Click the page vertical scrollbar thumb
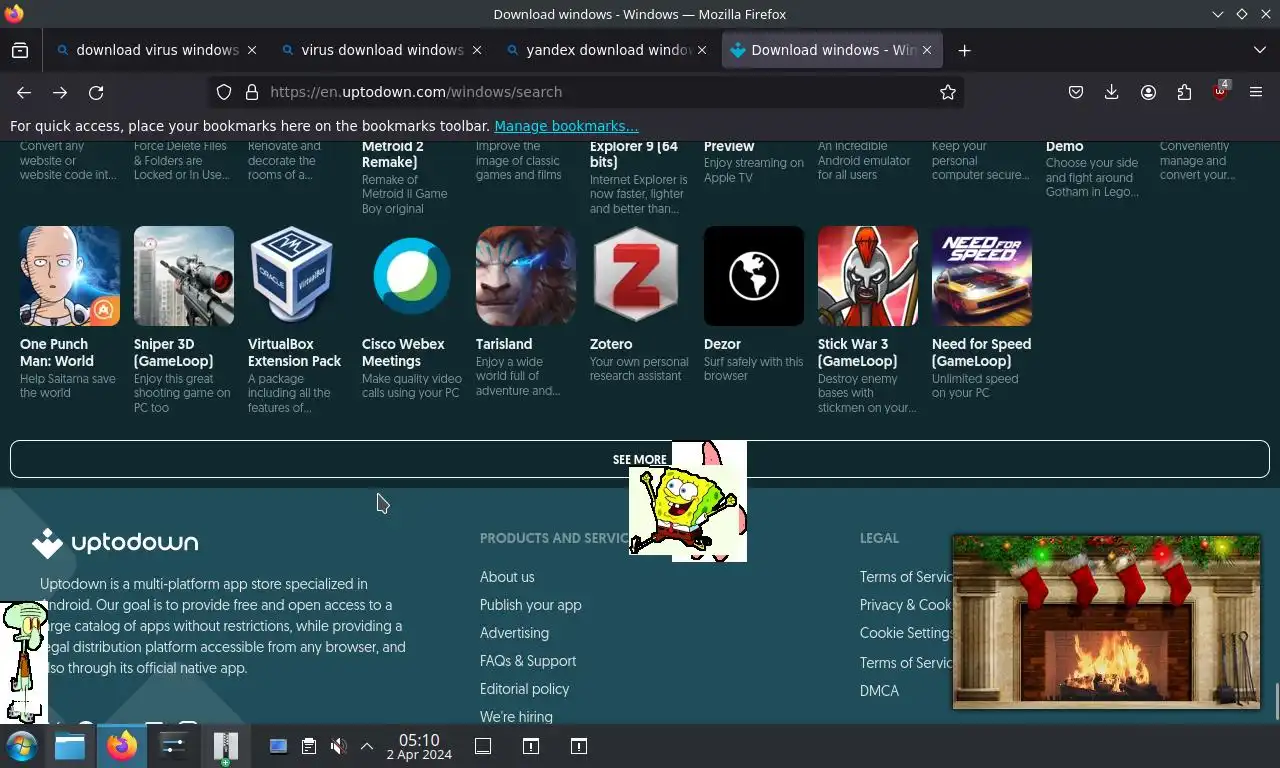 pos(1276,701)
